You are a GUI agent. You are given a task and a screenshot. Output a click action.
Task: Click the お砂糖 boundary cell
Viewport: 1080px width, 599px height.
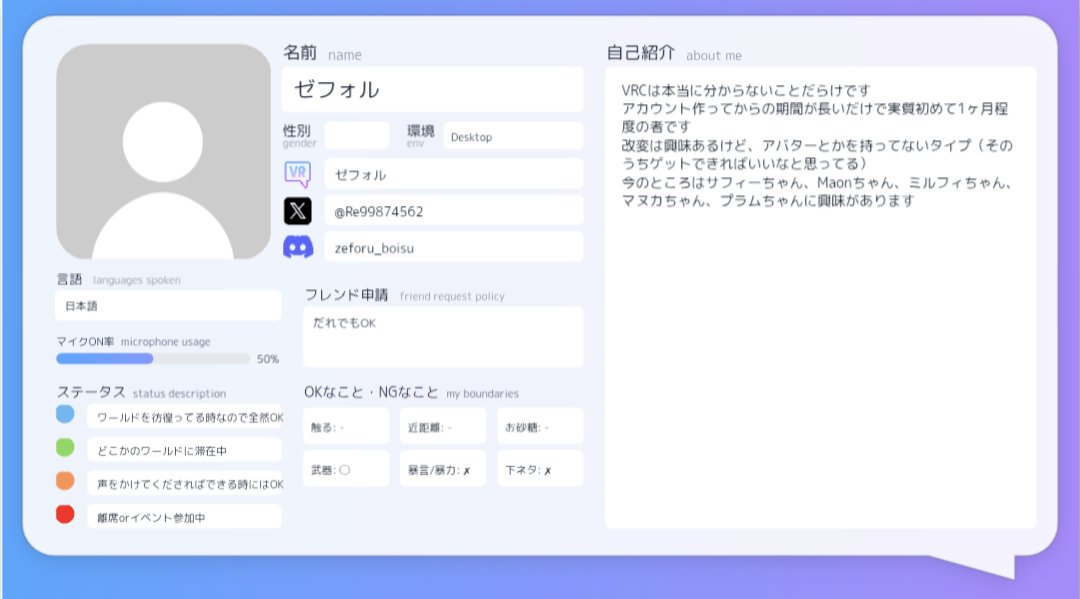coord(540,426)
